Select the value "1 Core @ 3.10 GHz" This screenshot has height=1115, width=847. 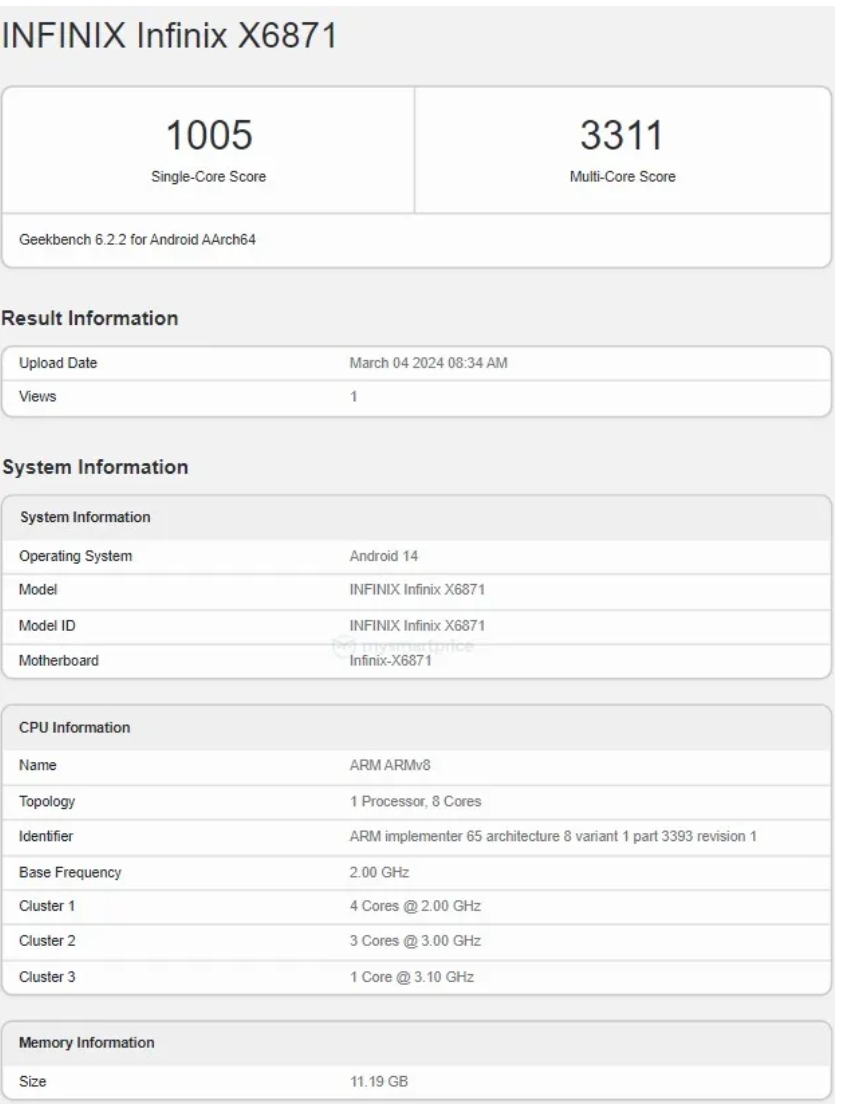[412, 977]
